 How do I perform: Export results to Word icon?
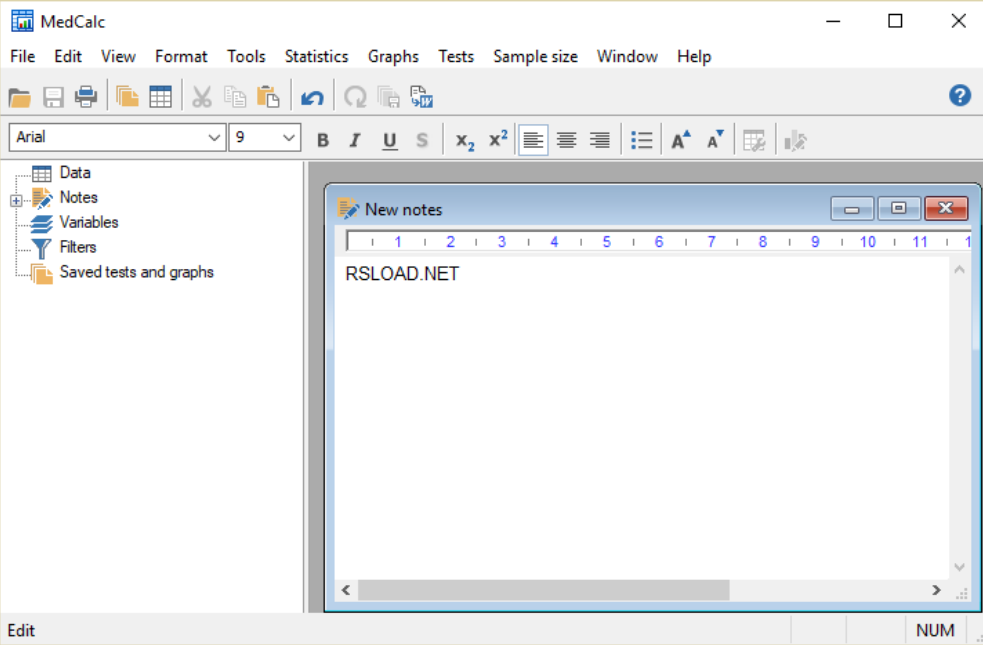422,97
